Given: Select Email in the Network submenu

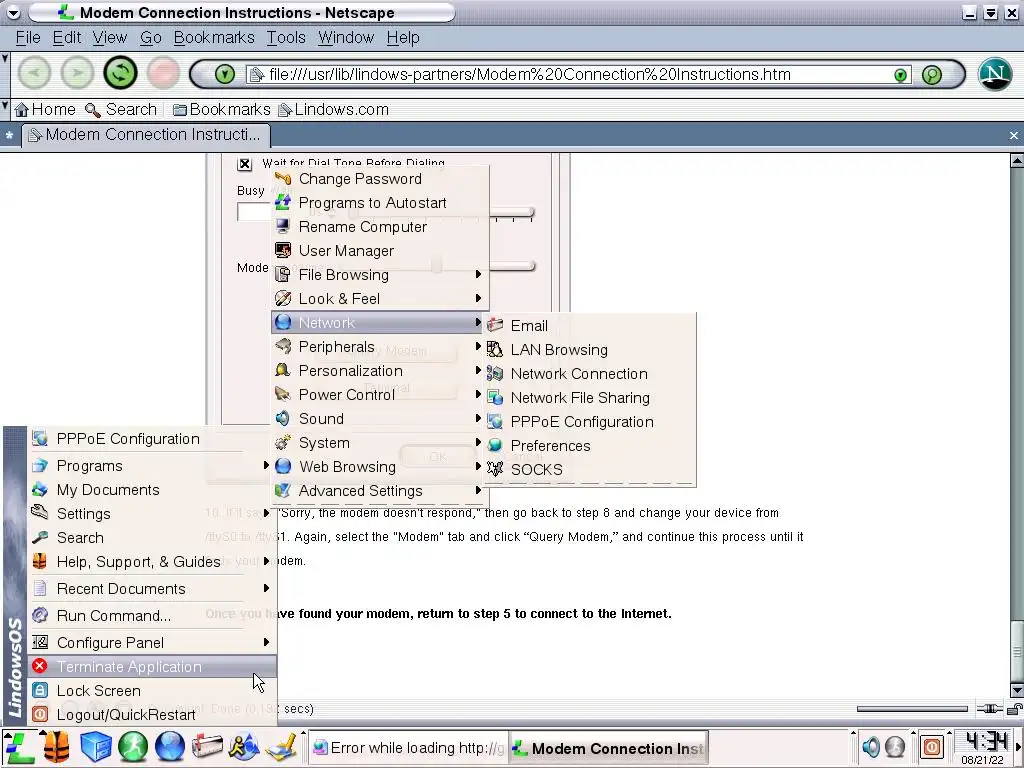Looking at the screenshot, I should pyautogui.click(x=590, y=326).
